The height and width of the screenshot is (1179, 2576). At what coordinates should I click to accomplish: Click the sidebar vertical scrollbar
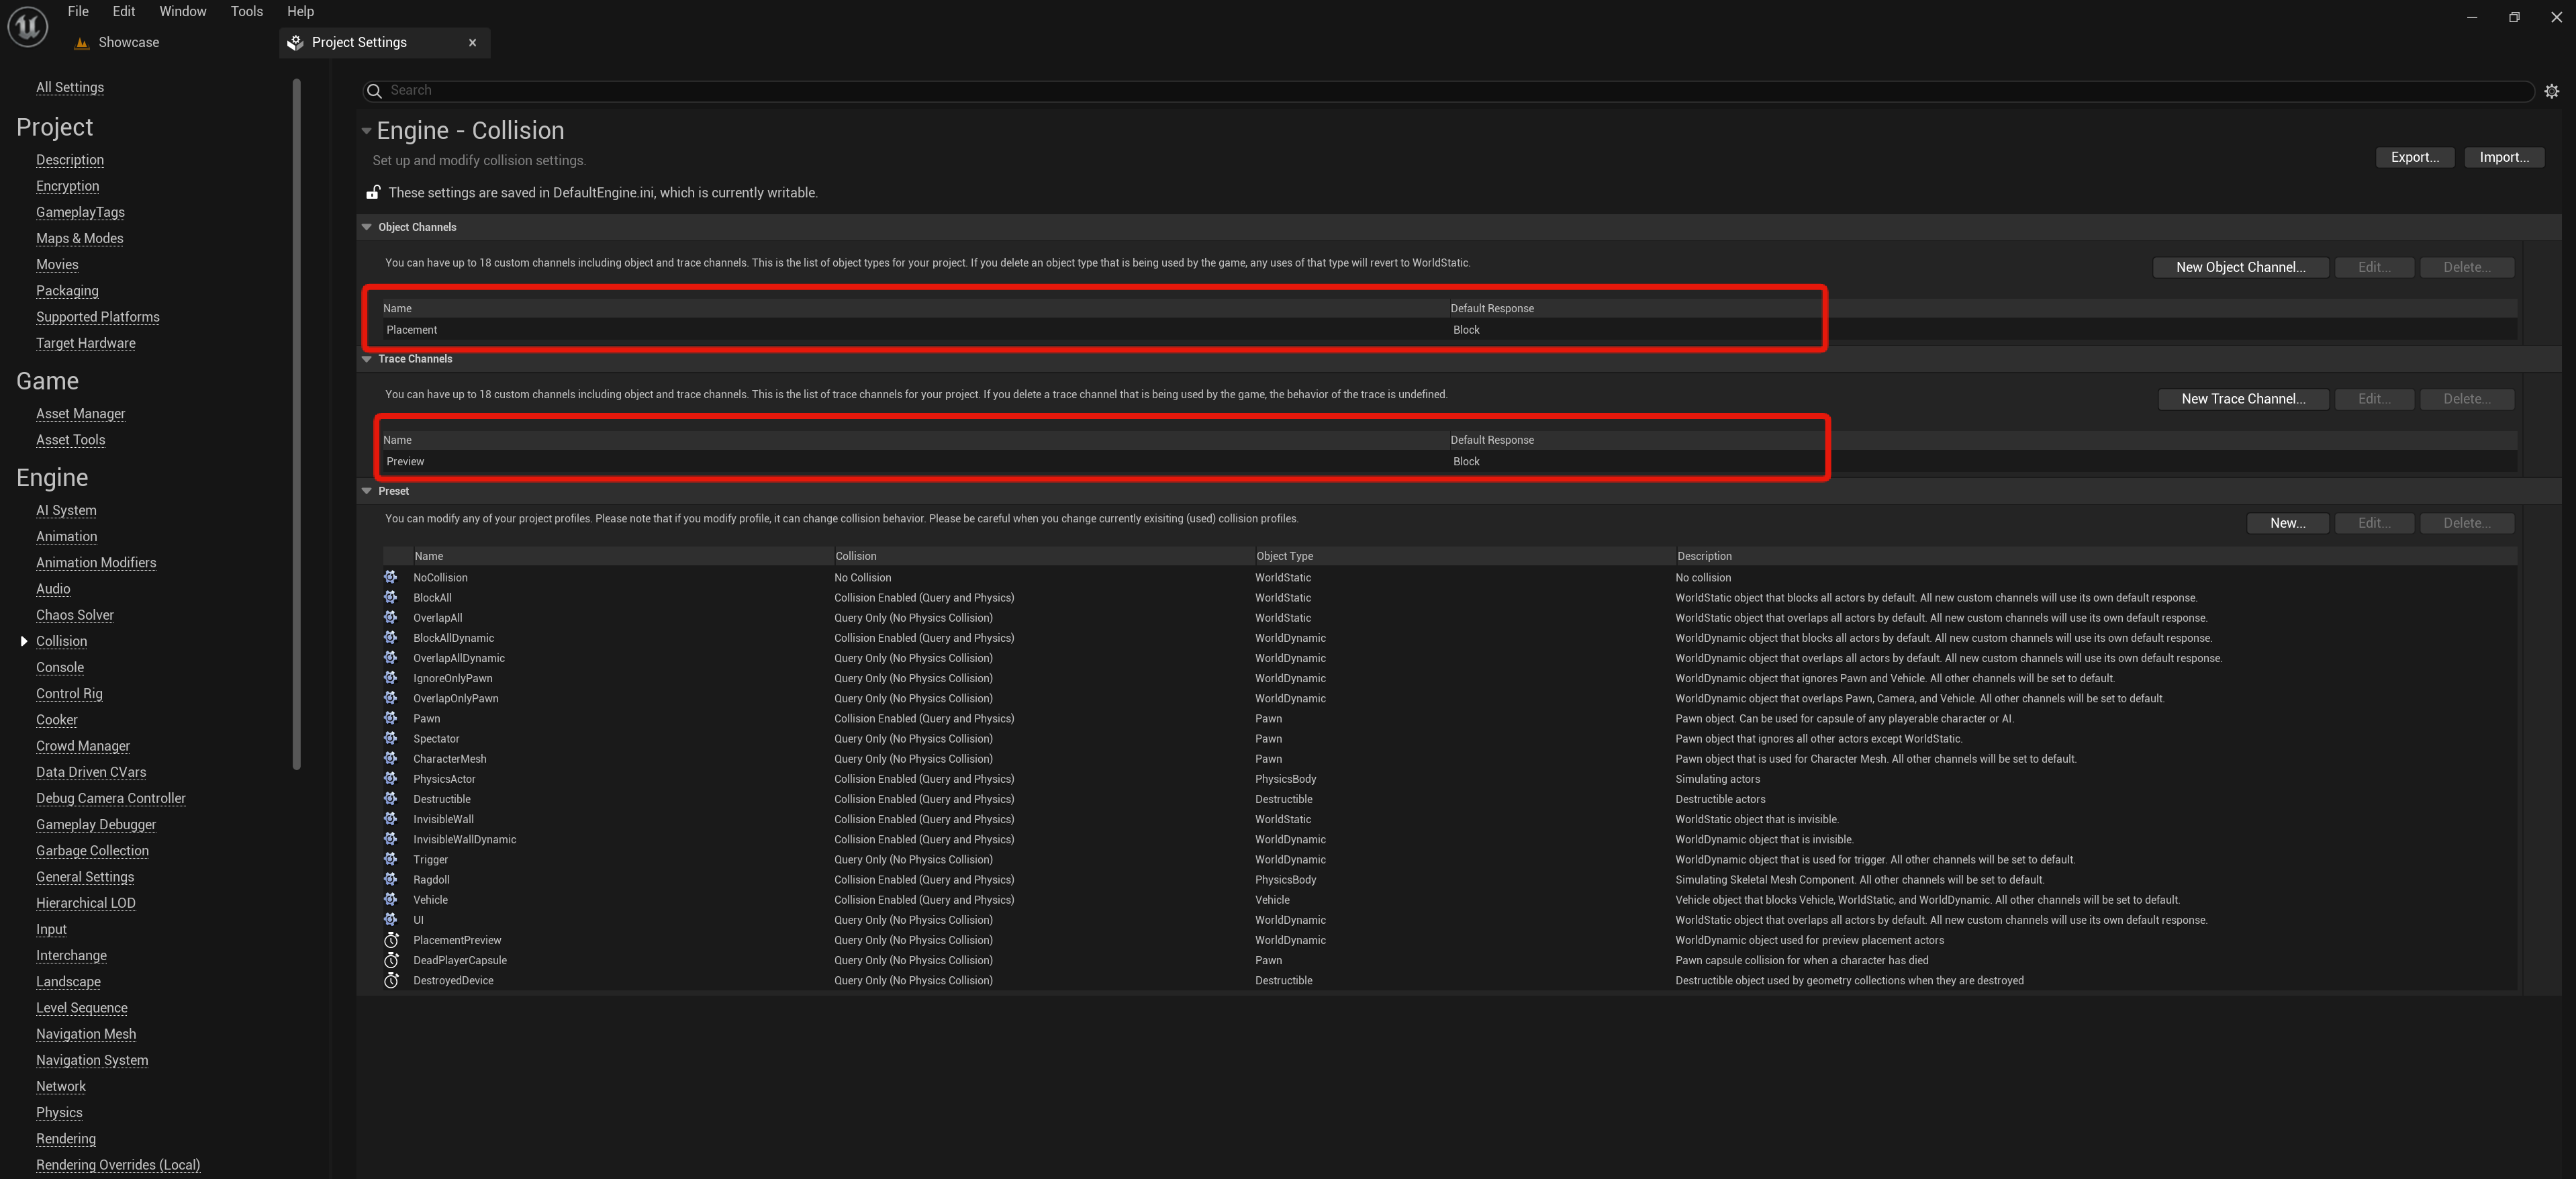(x=296, y=425)
